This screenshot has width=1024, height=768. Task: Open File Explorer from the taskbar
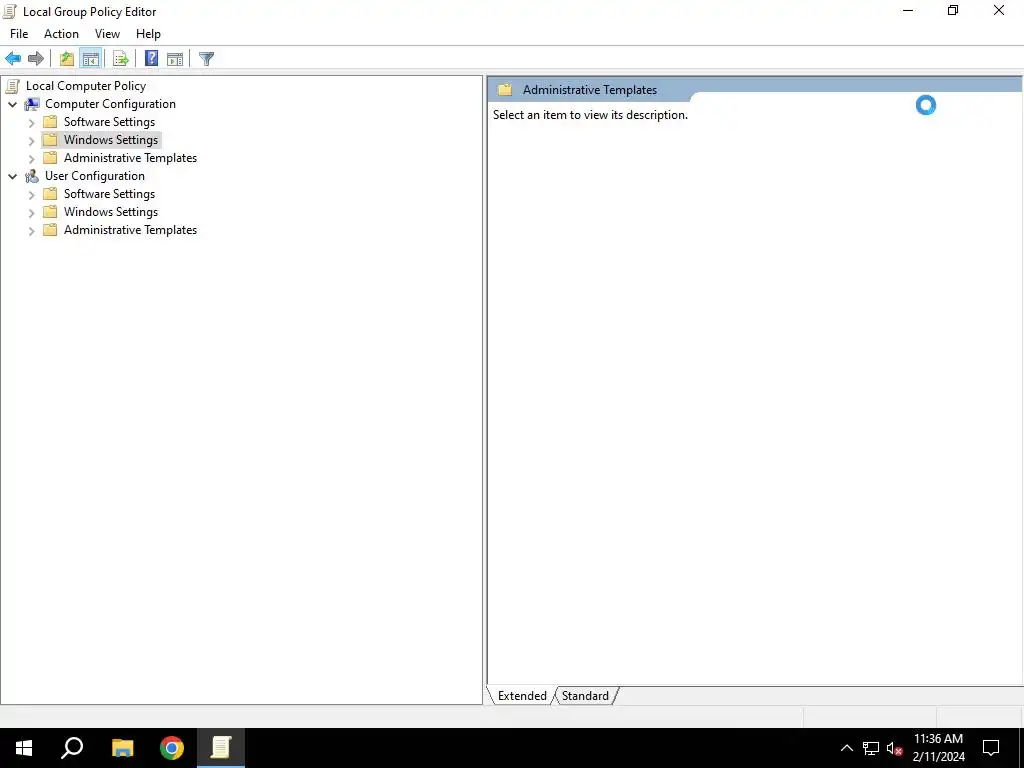tap(122, 748)
